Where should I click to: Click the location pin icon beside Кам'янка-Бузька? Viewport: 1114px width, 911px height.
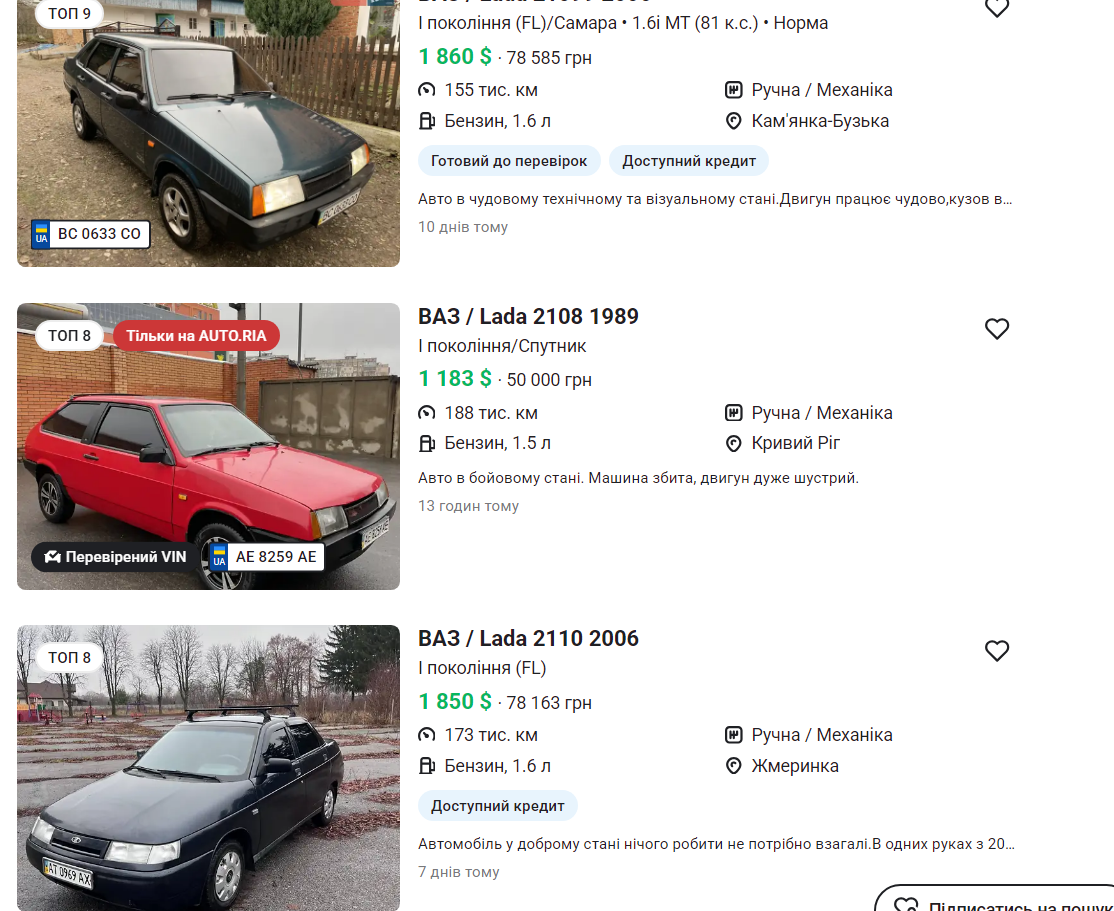point(733,122)
